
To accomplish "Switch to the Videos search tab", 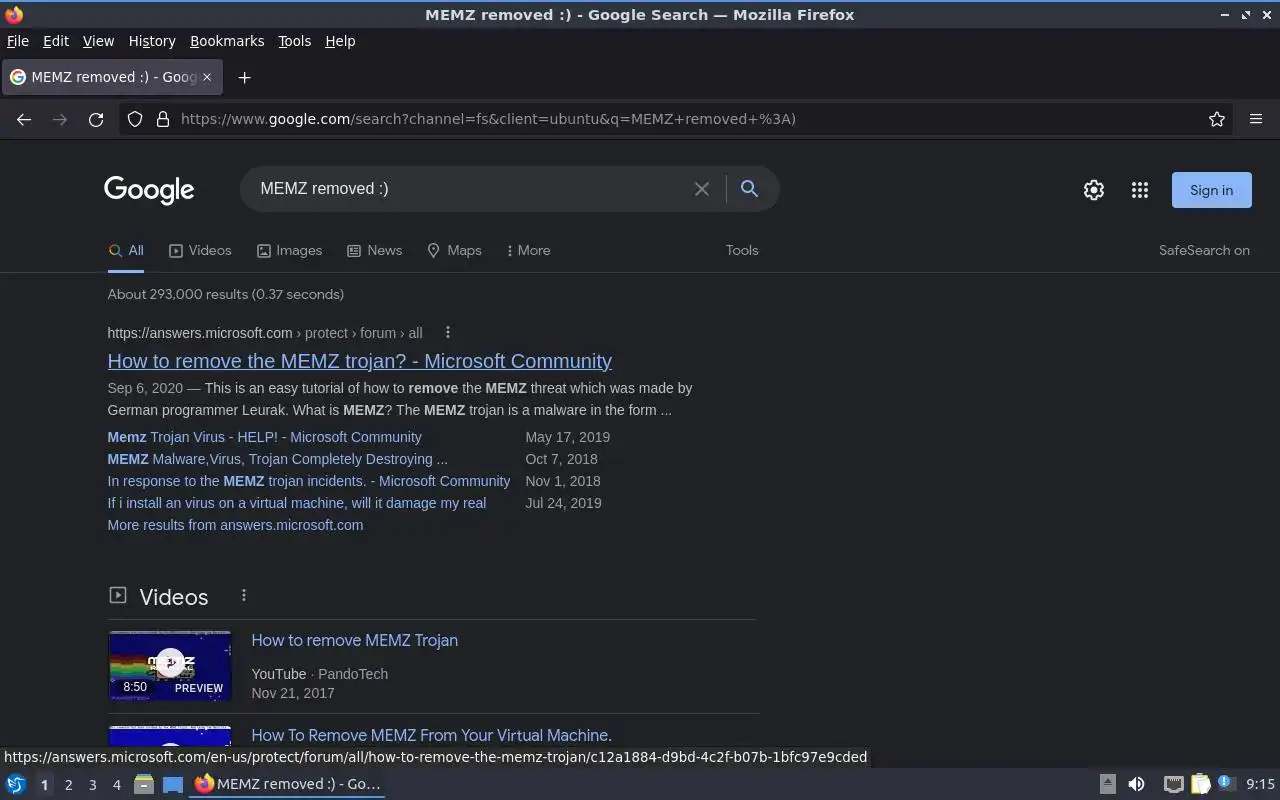I will tap(200, 250).
